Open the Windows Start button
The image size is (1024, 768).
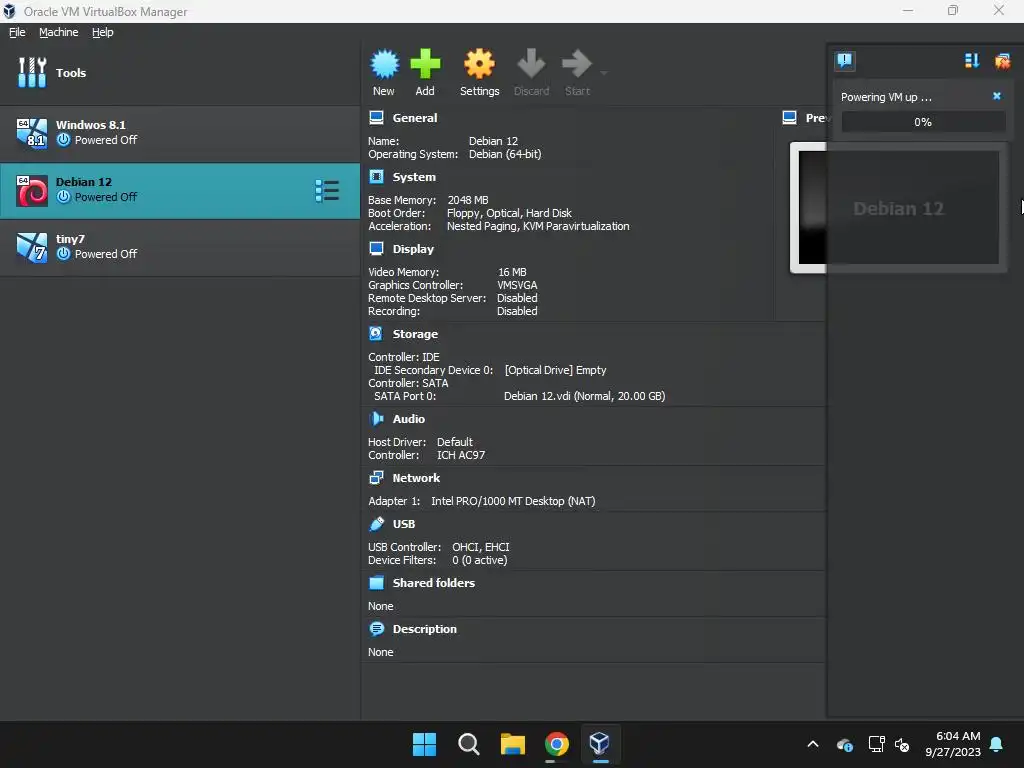click(x=424, y=744)
